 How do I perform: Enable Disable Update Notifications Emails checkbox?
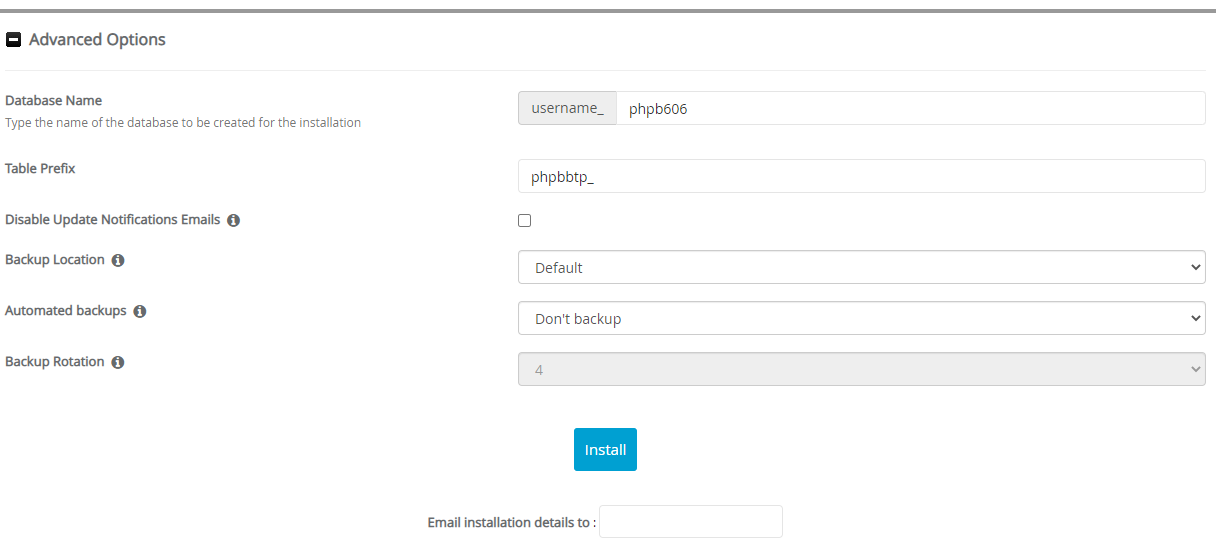pyautogui.click(x=525, y=220)
